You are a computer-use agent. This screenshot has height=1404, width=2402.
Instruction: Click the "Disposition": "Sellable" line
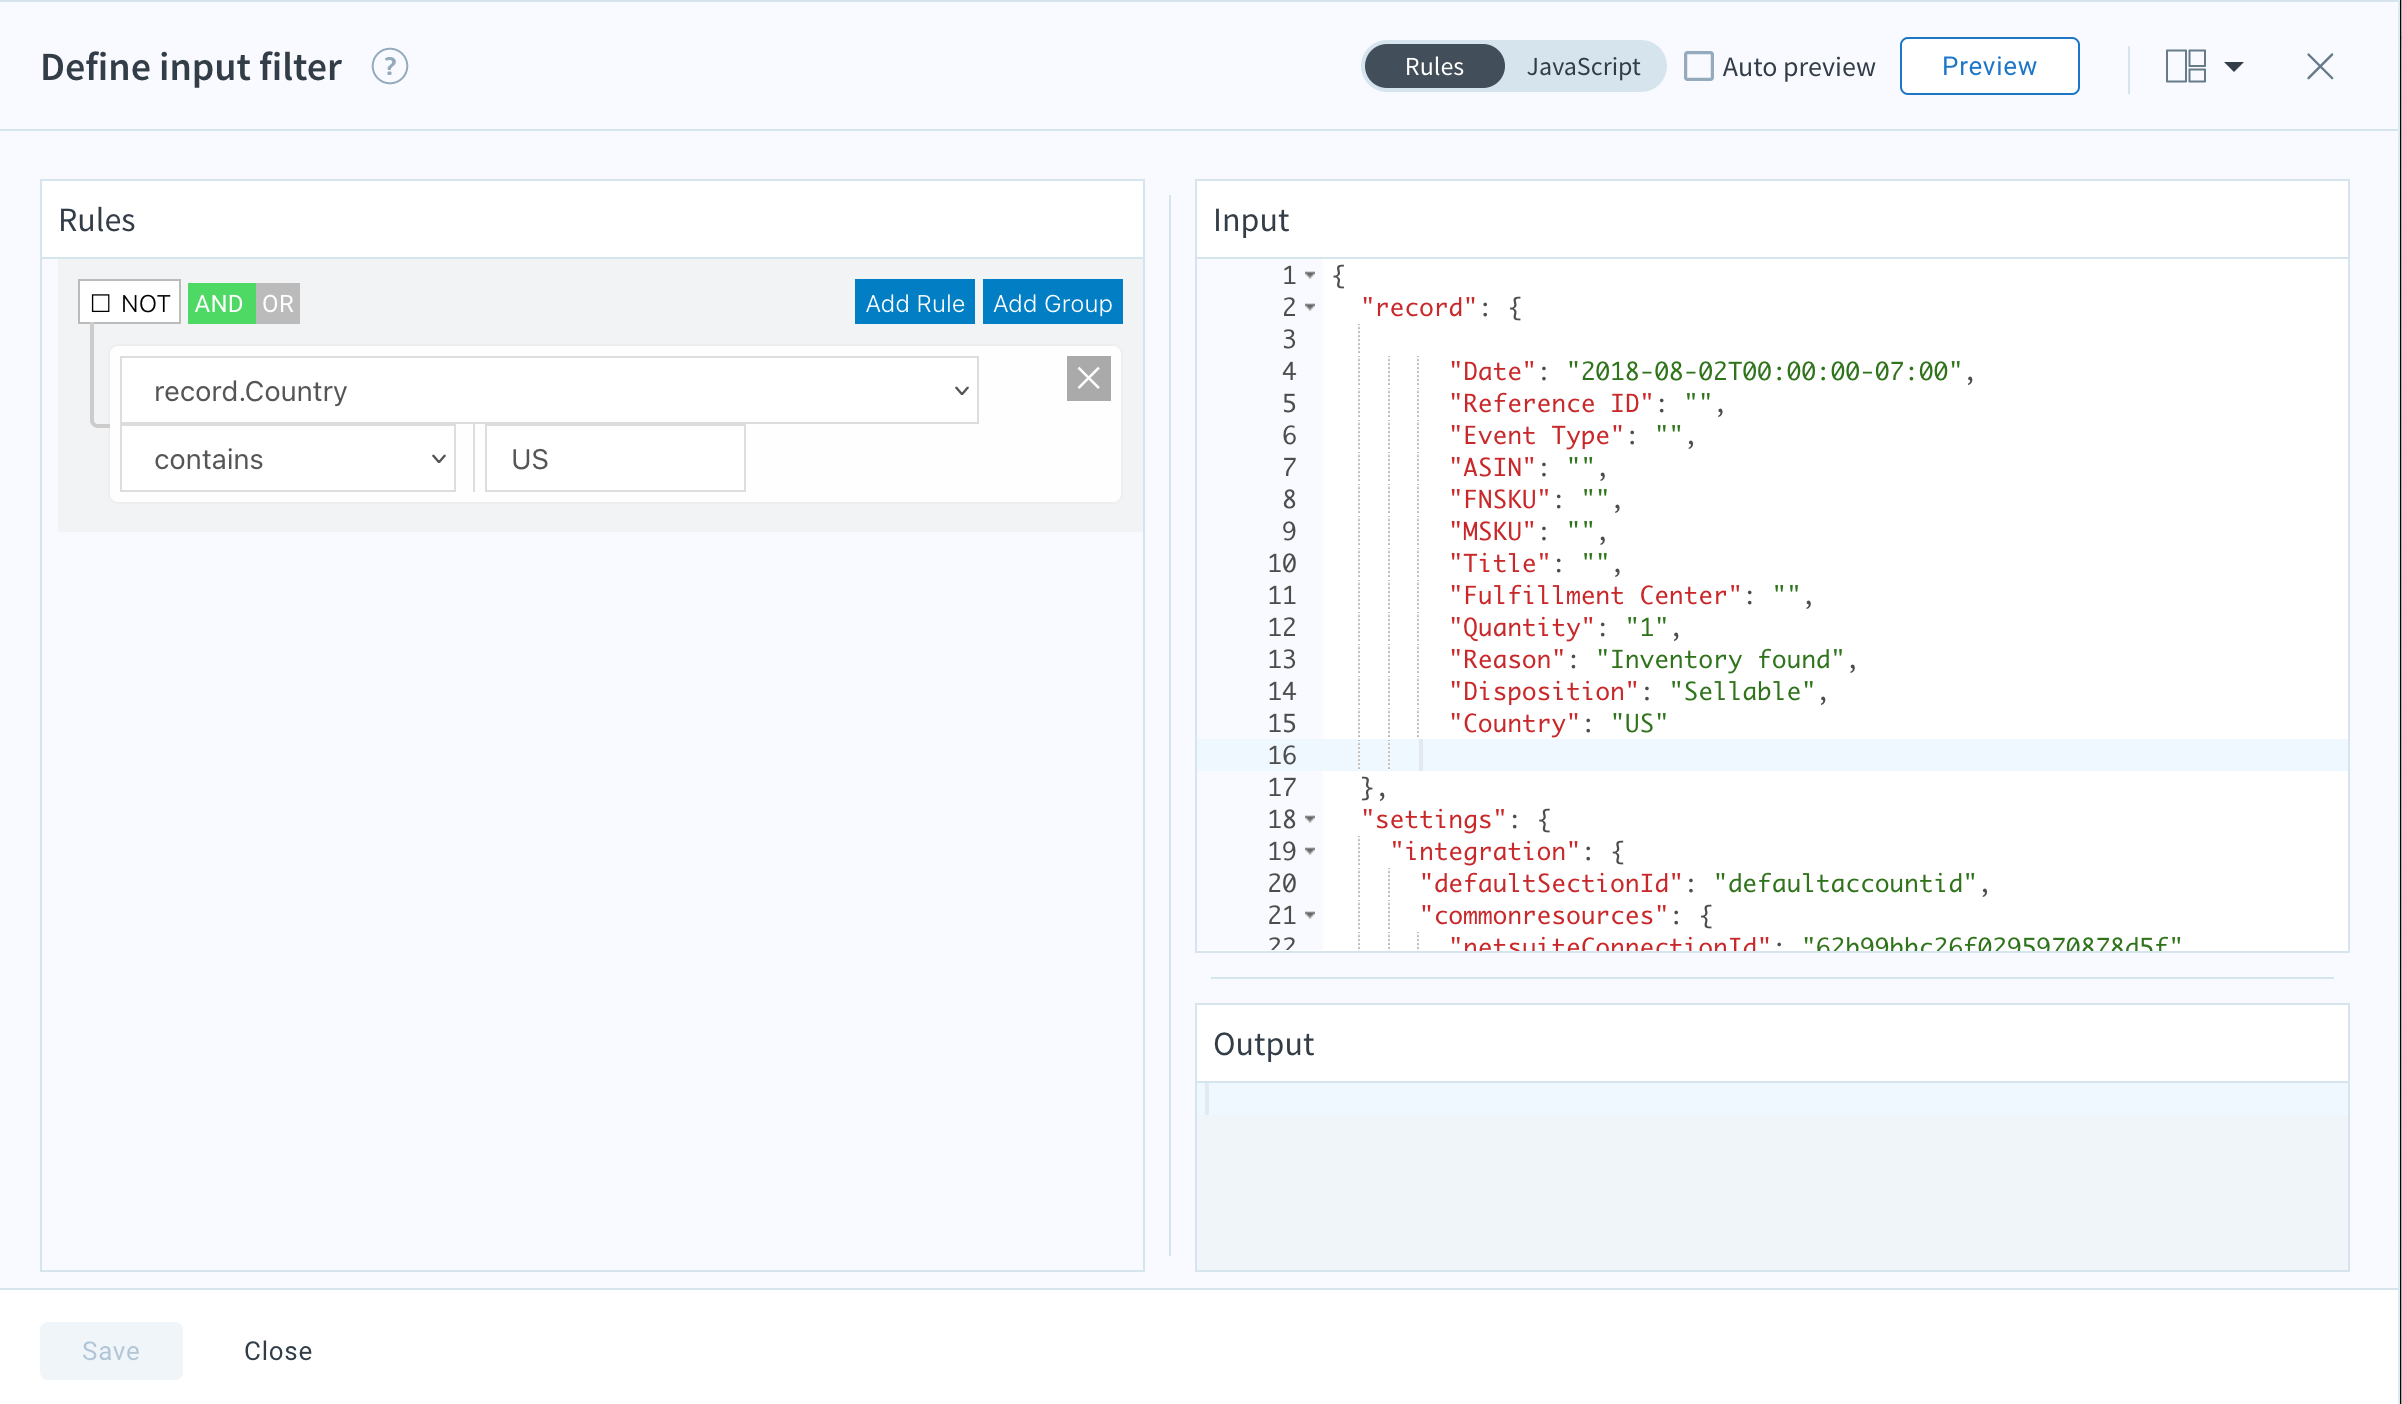pos(1638,691)
